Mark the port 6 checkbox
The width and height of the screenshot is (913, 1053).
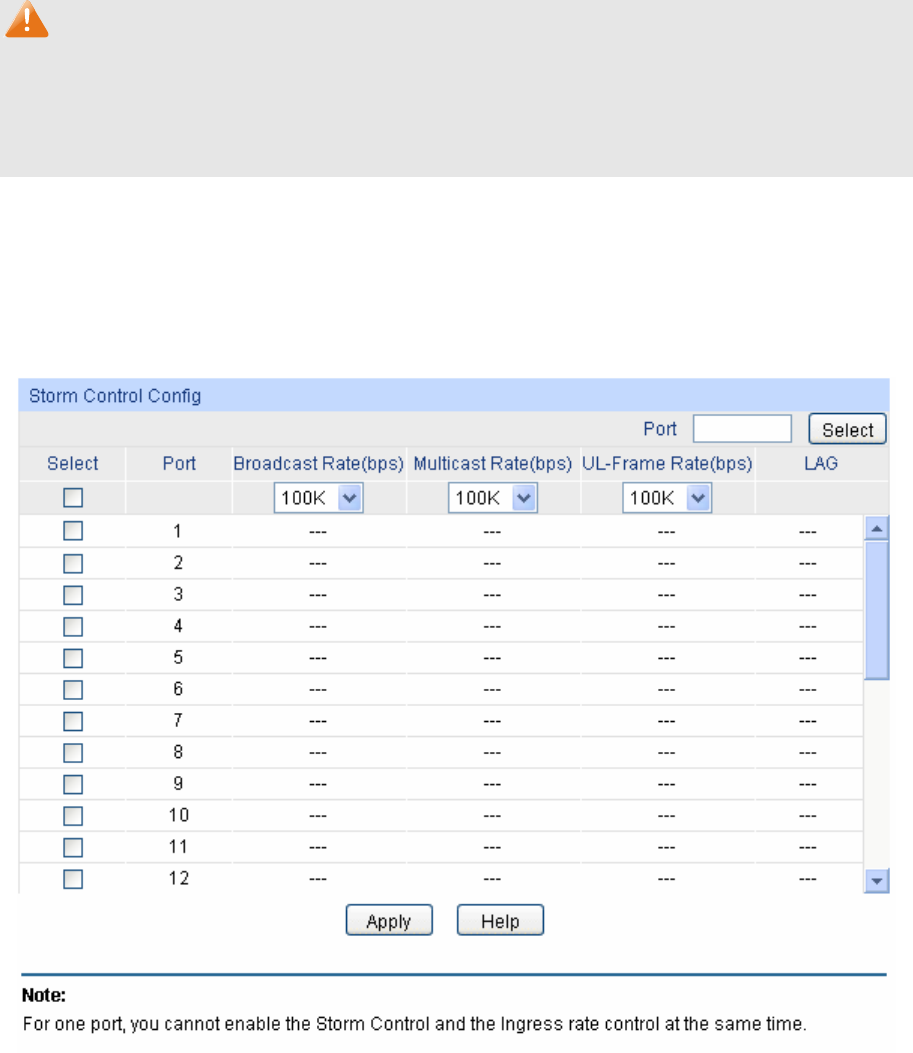coord(73,689)
